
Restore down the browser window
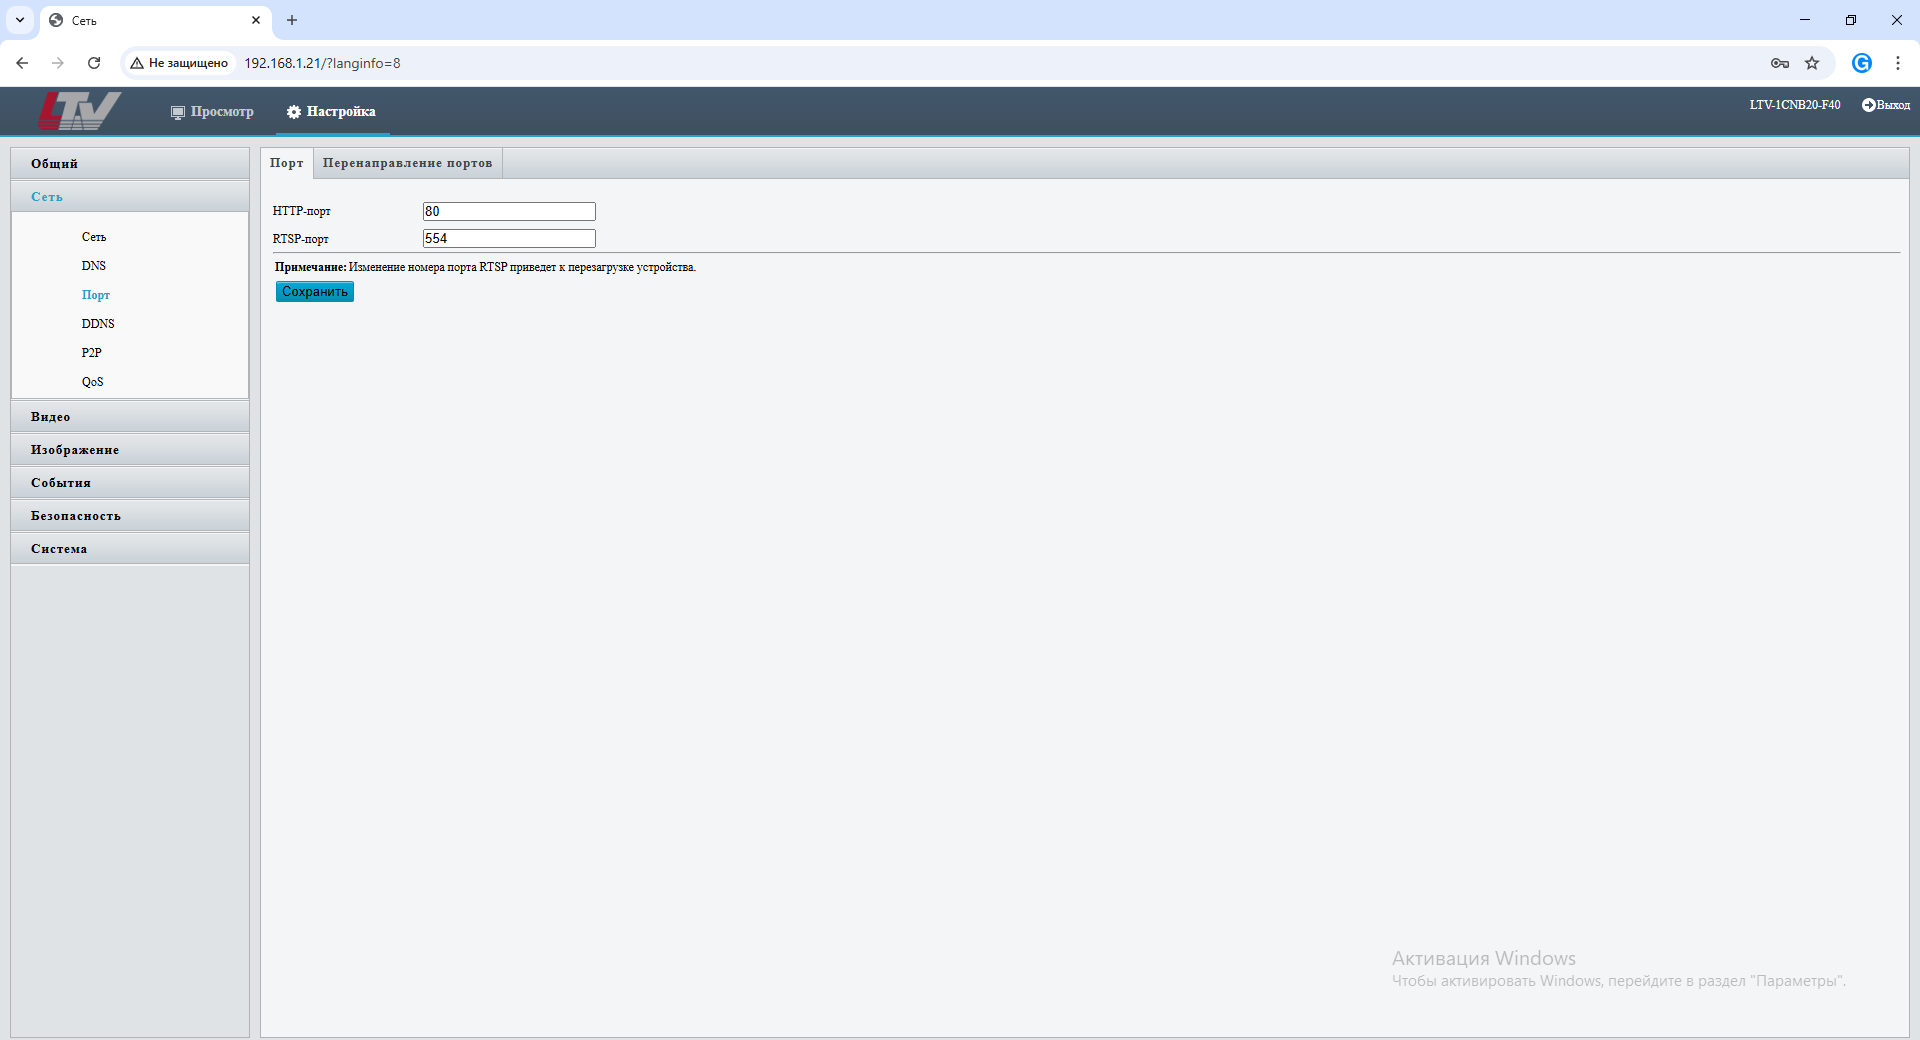click(x=1851, y=20)
